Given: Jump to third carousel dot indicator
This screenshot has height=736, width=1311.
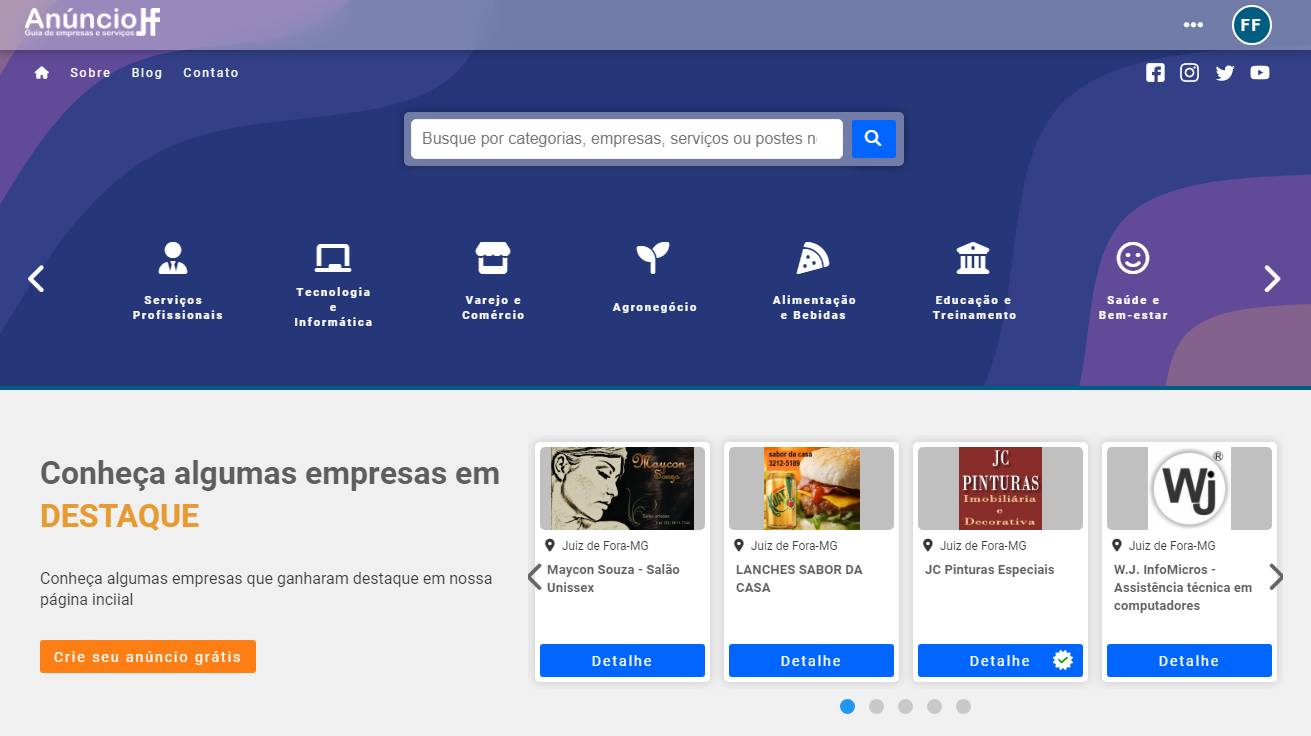Looking at the screenshot, I should (905, 706).
